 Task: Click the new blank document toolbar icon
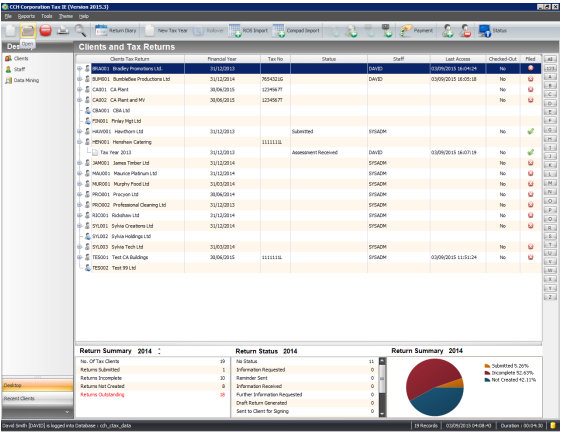point(10,31)
